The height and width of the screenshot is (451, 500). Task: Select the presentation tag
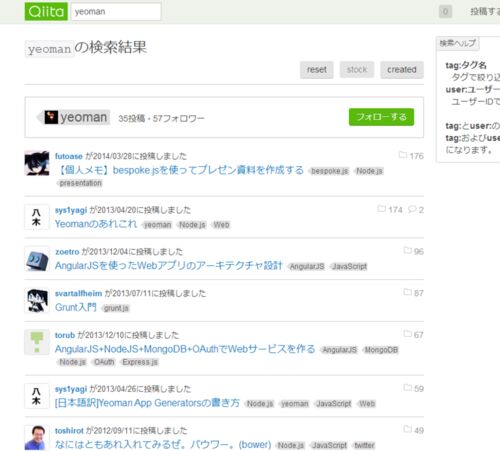(x=80, y=183)
